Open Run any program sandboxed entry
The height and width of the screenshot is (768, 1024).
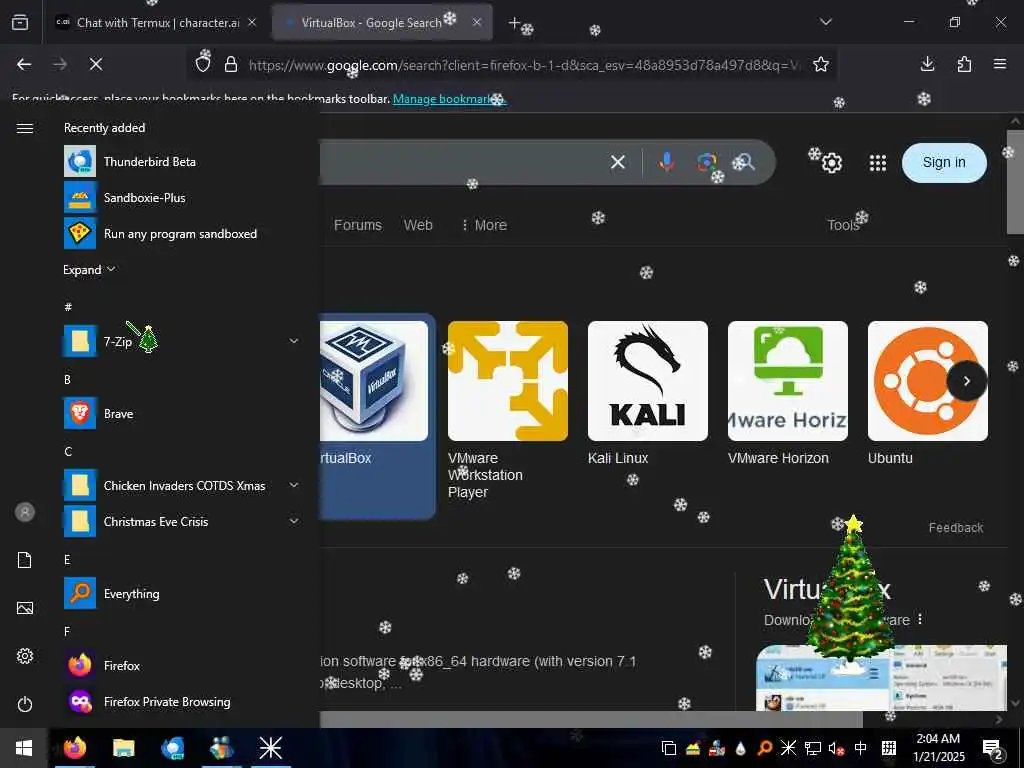[x=183, y=233]
